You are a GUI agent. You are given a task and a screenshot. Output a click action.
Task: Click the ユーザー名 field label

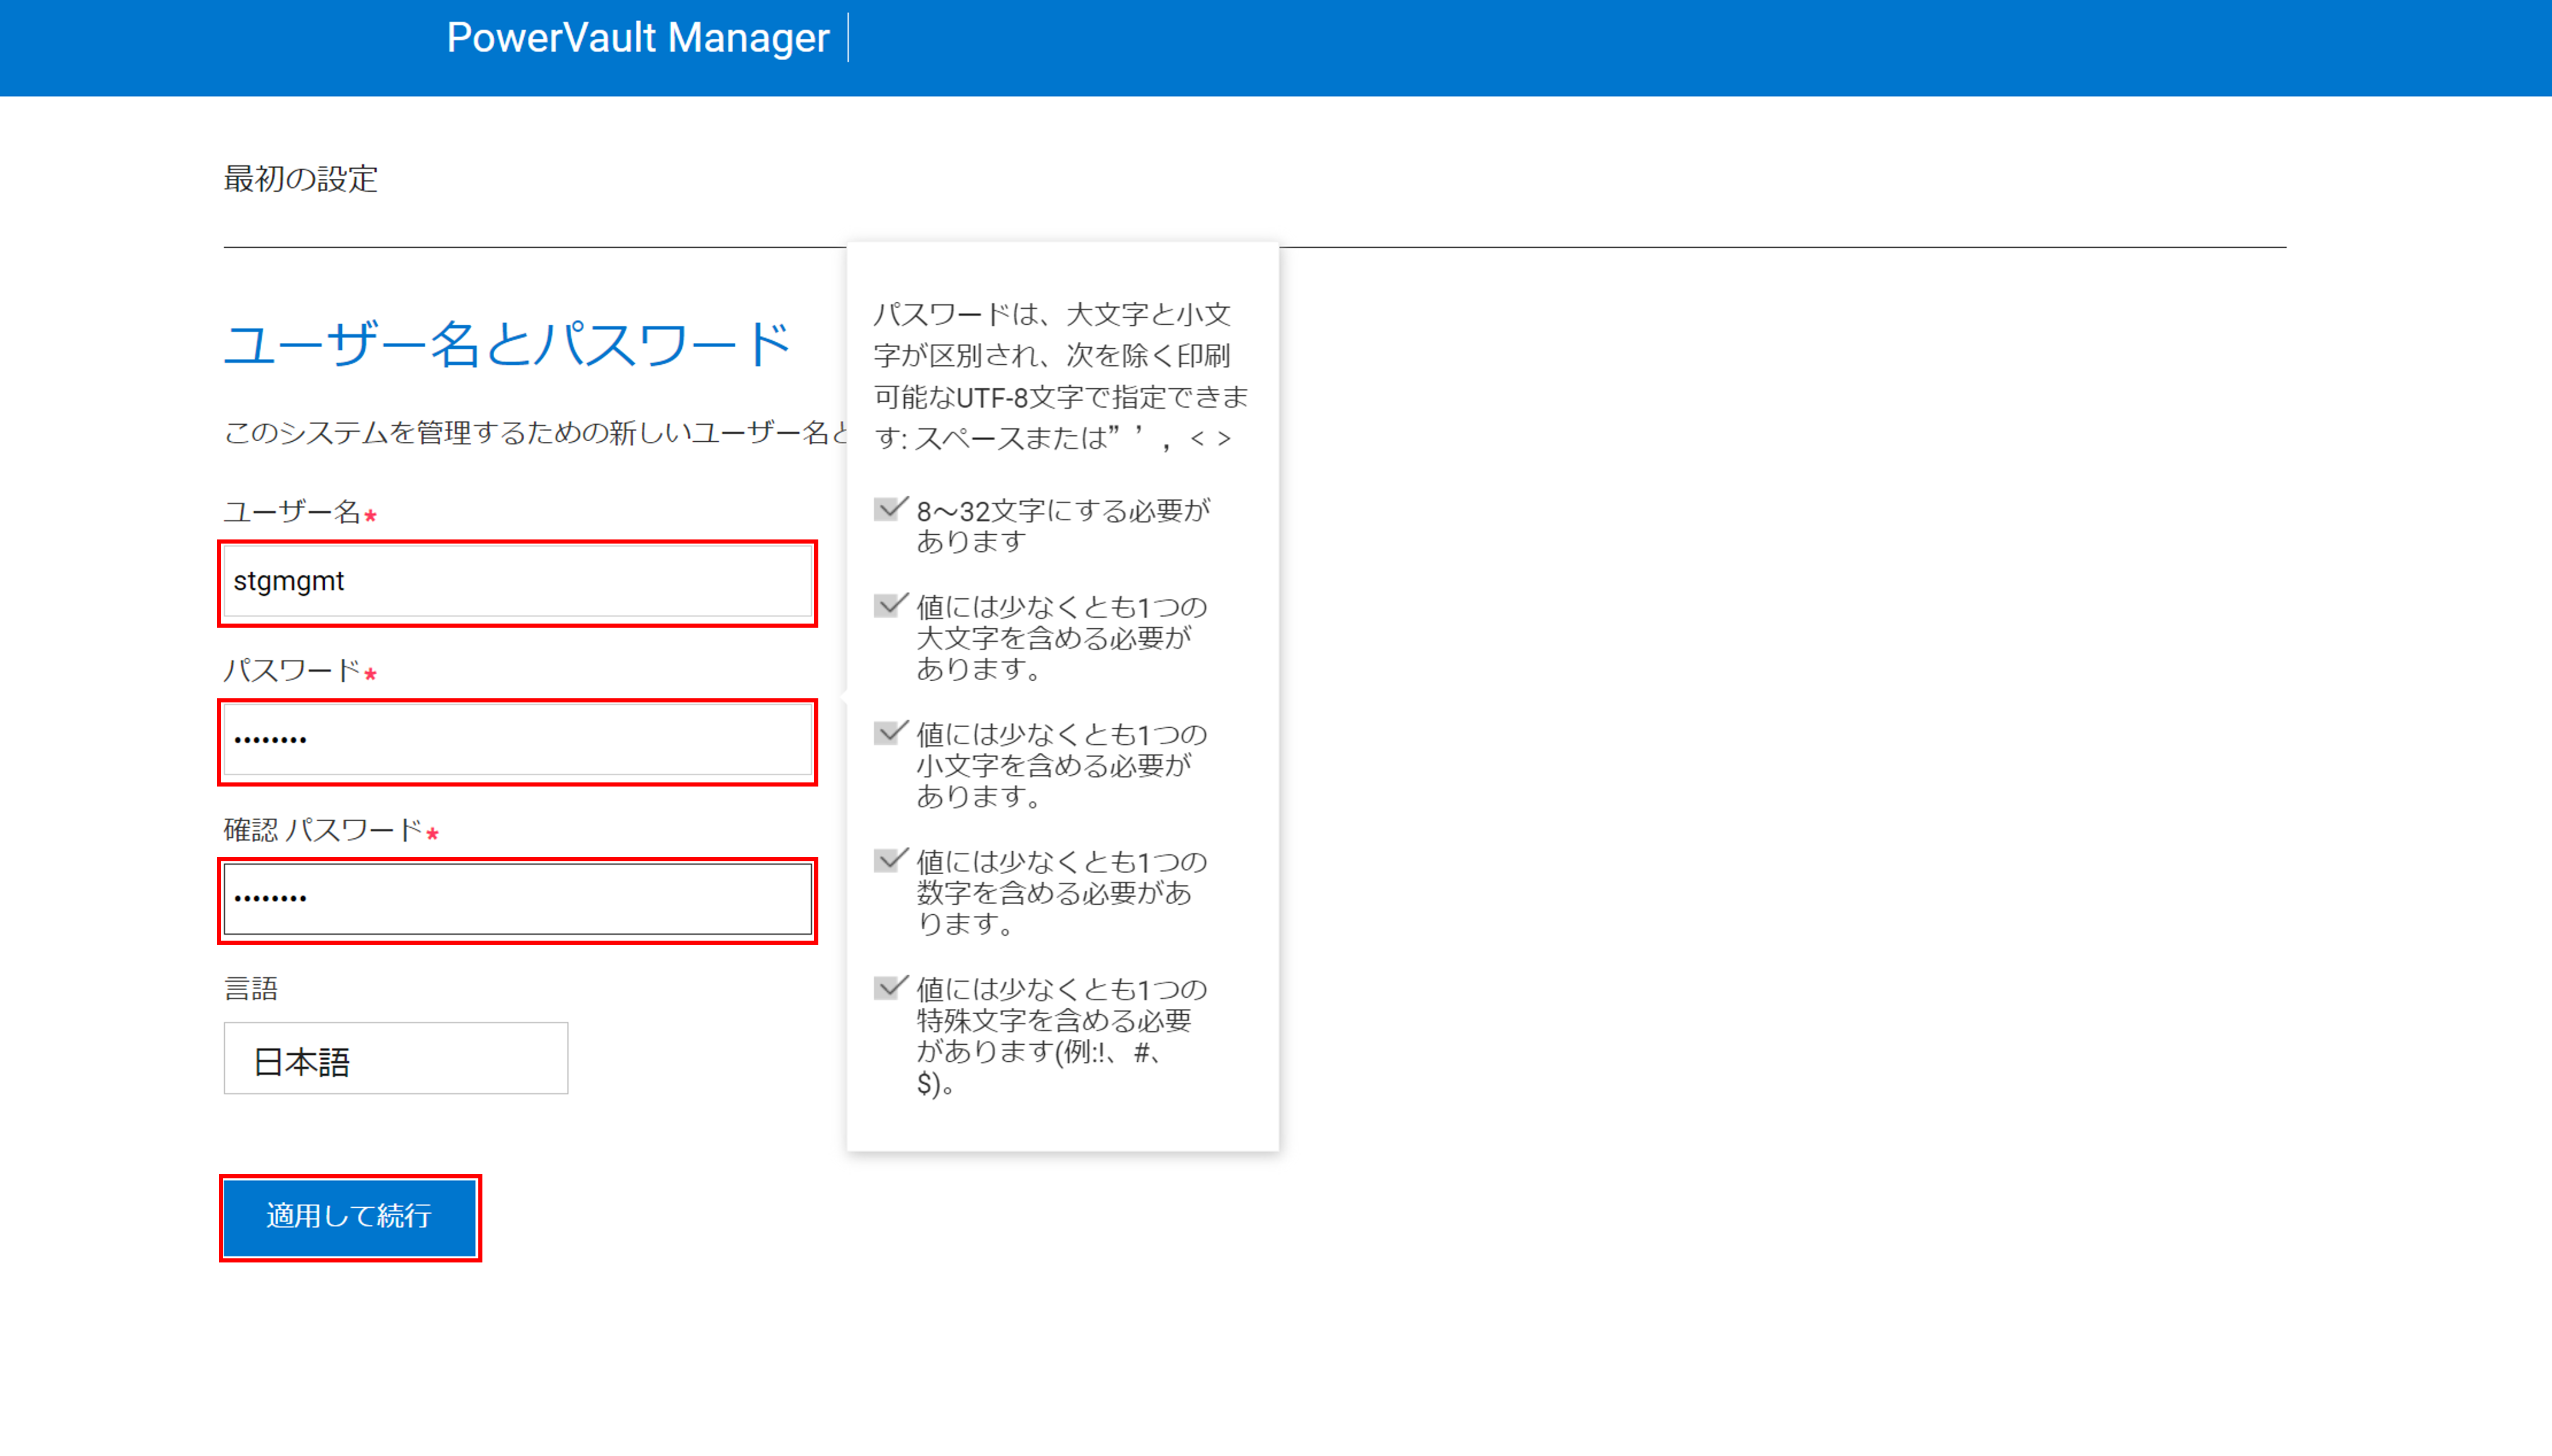(291, 512)
